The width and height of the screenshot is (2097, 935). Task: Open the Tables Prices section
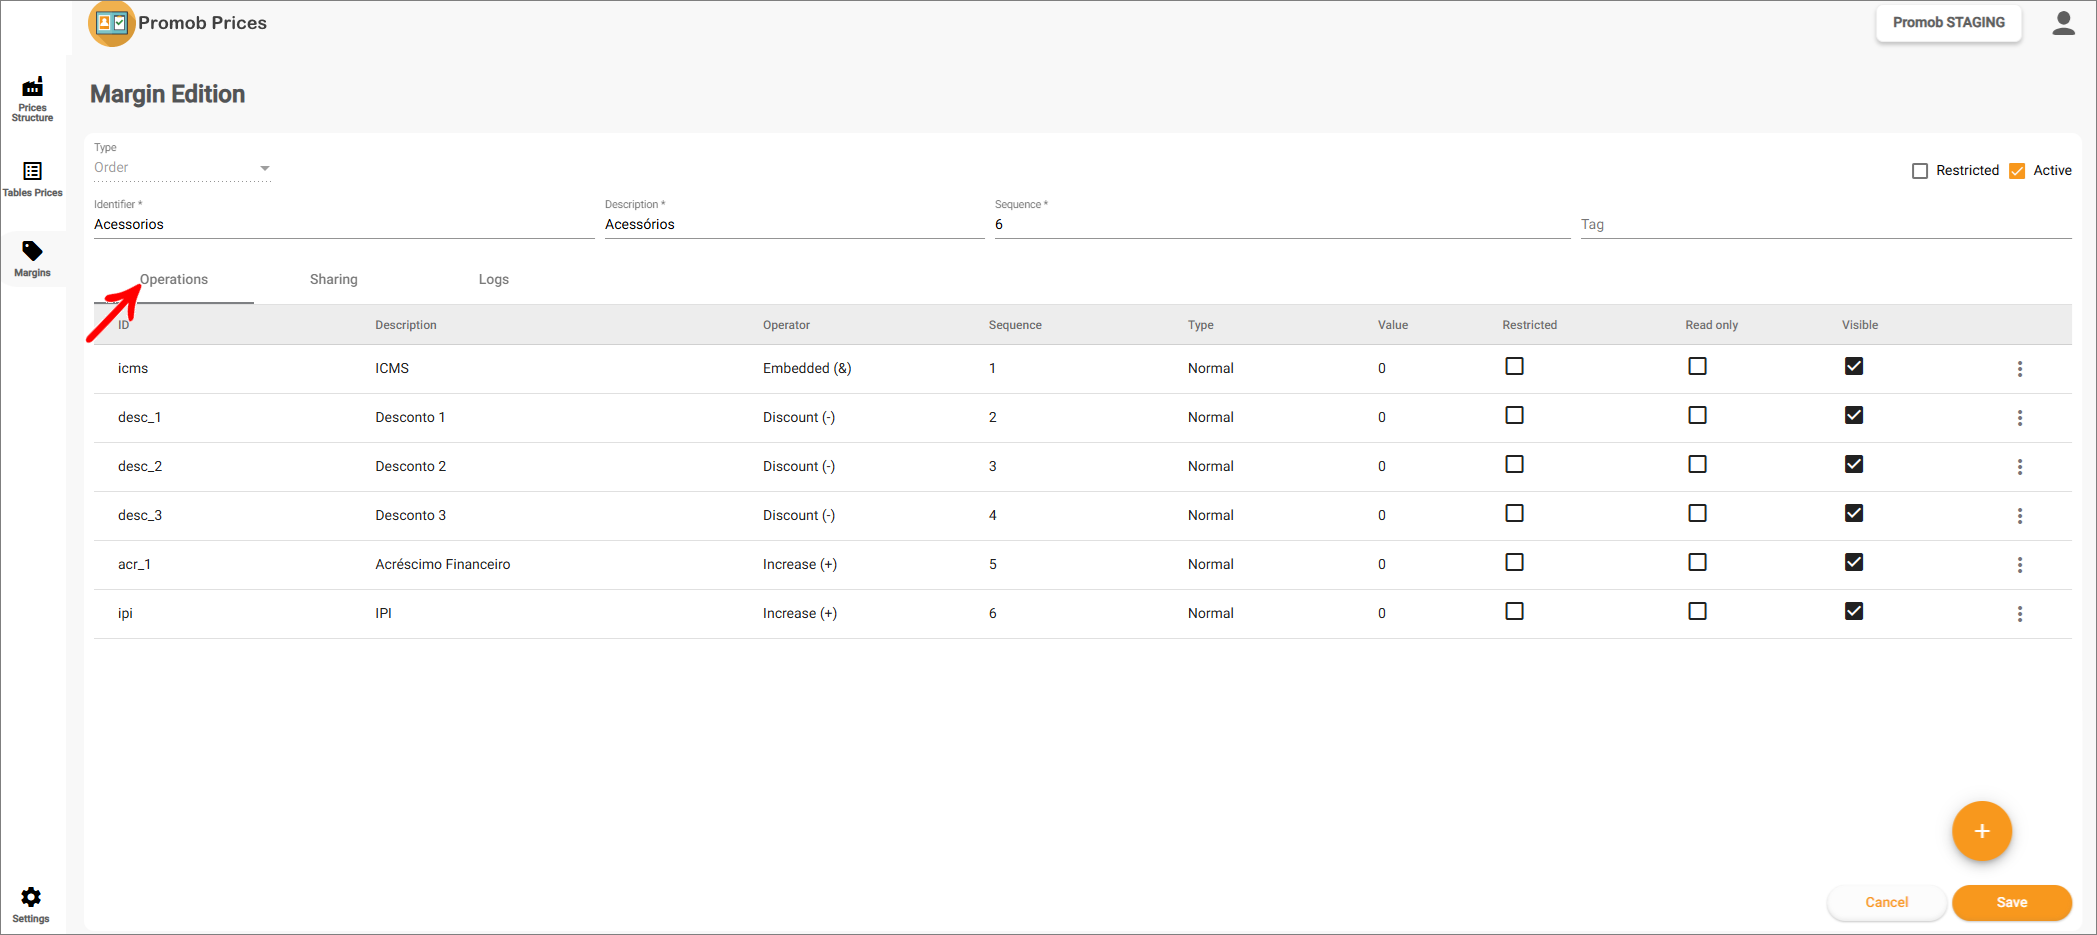point(32,179)
